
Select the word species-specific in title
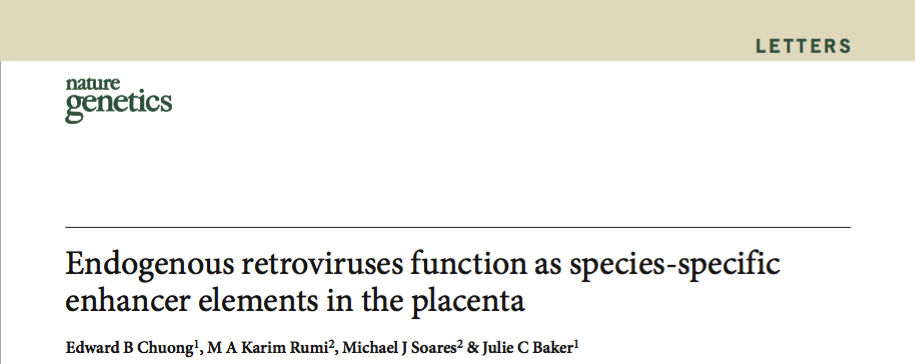click(675, 265)
